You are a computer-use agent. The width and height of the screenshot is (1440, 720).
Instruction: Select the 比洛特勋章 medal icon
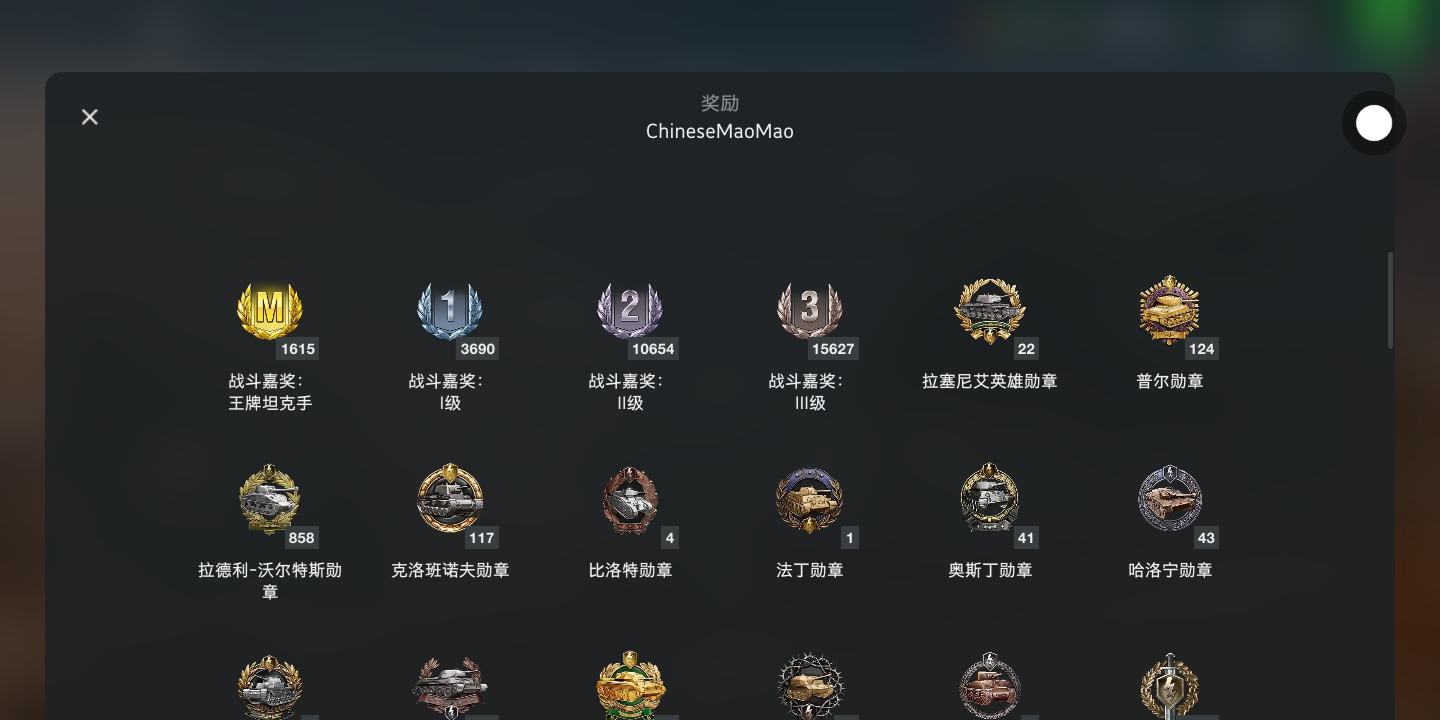(630, 499)
